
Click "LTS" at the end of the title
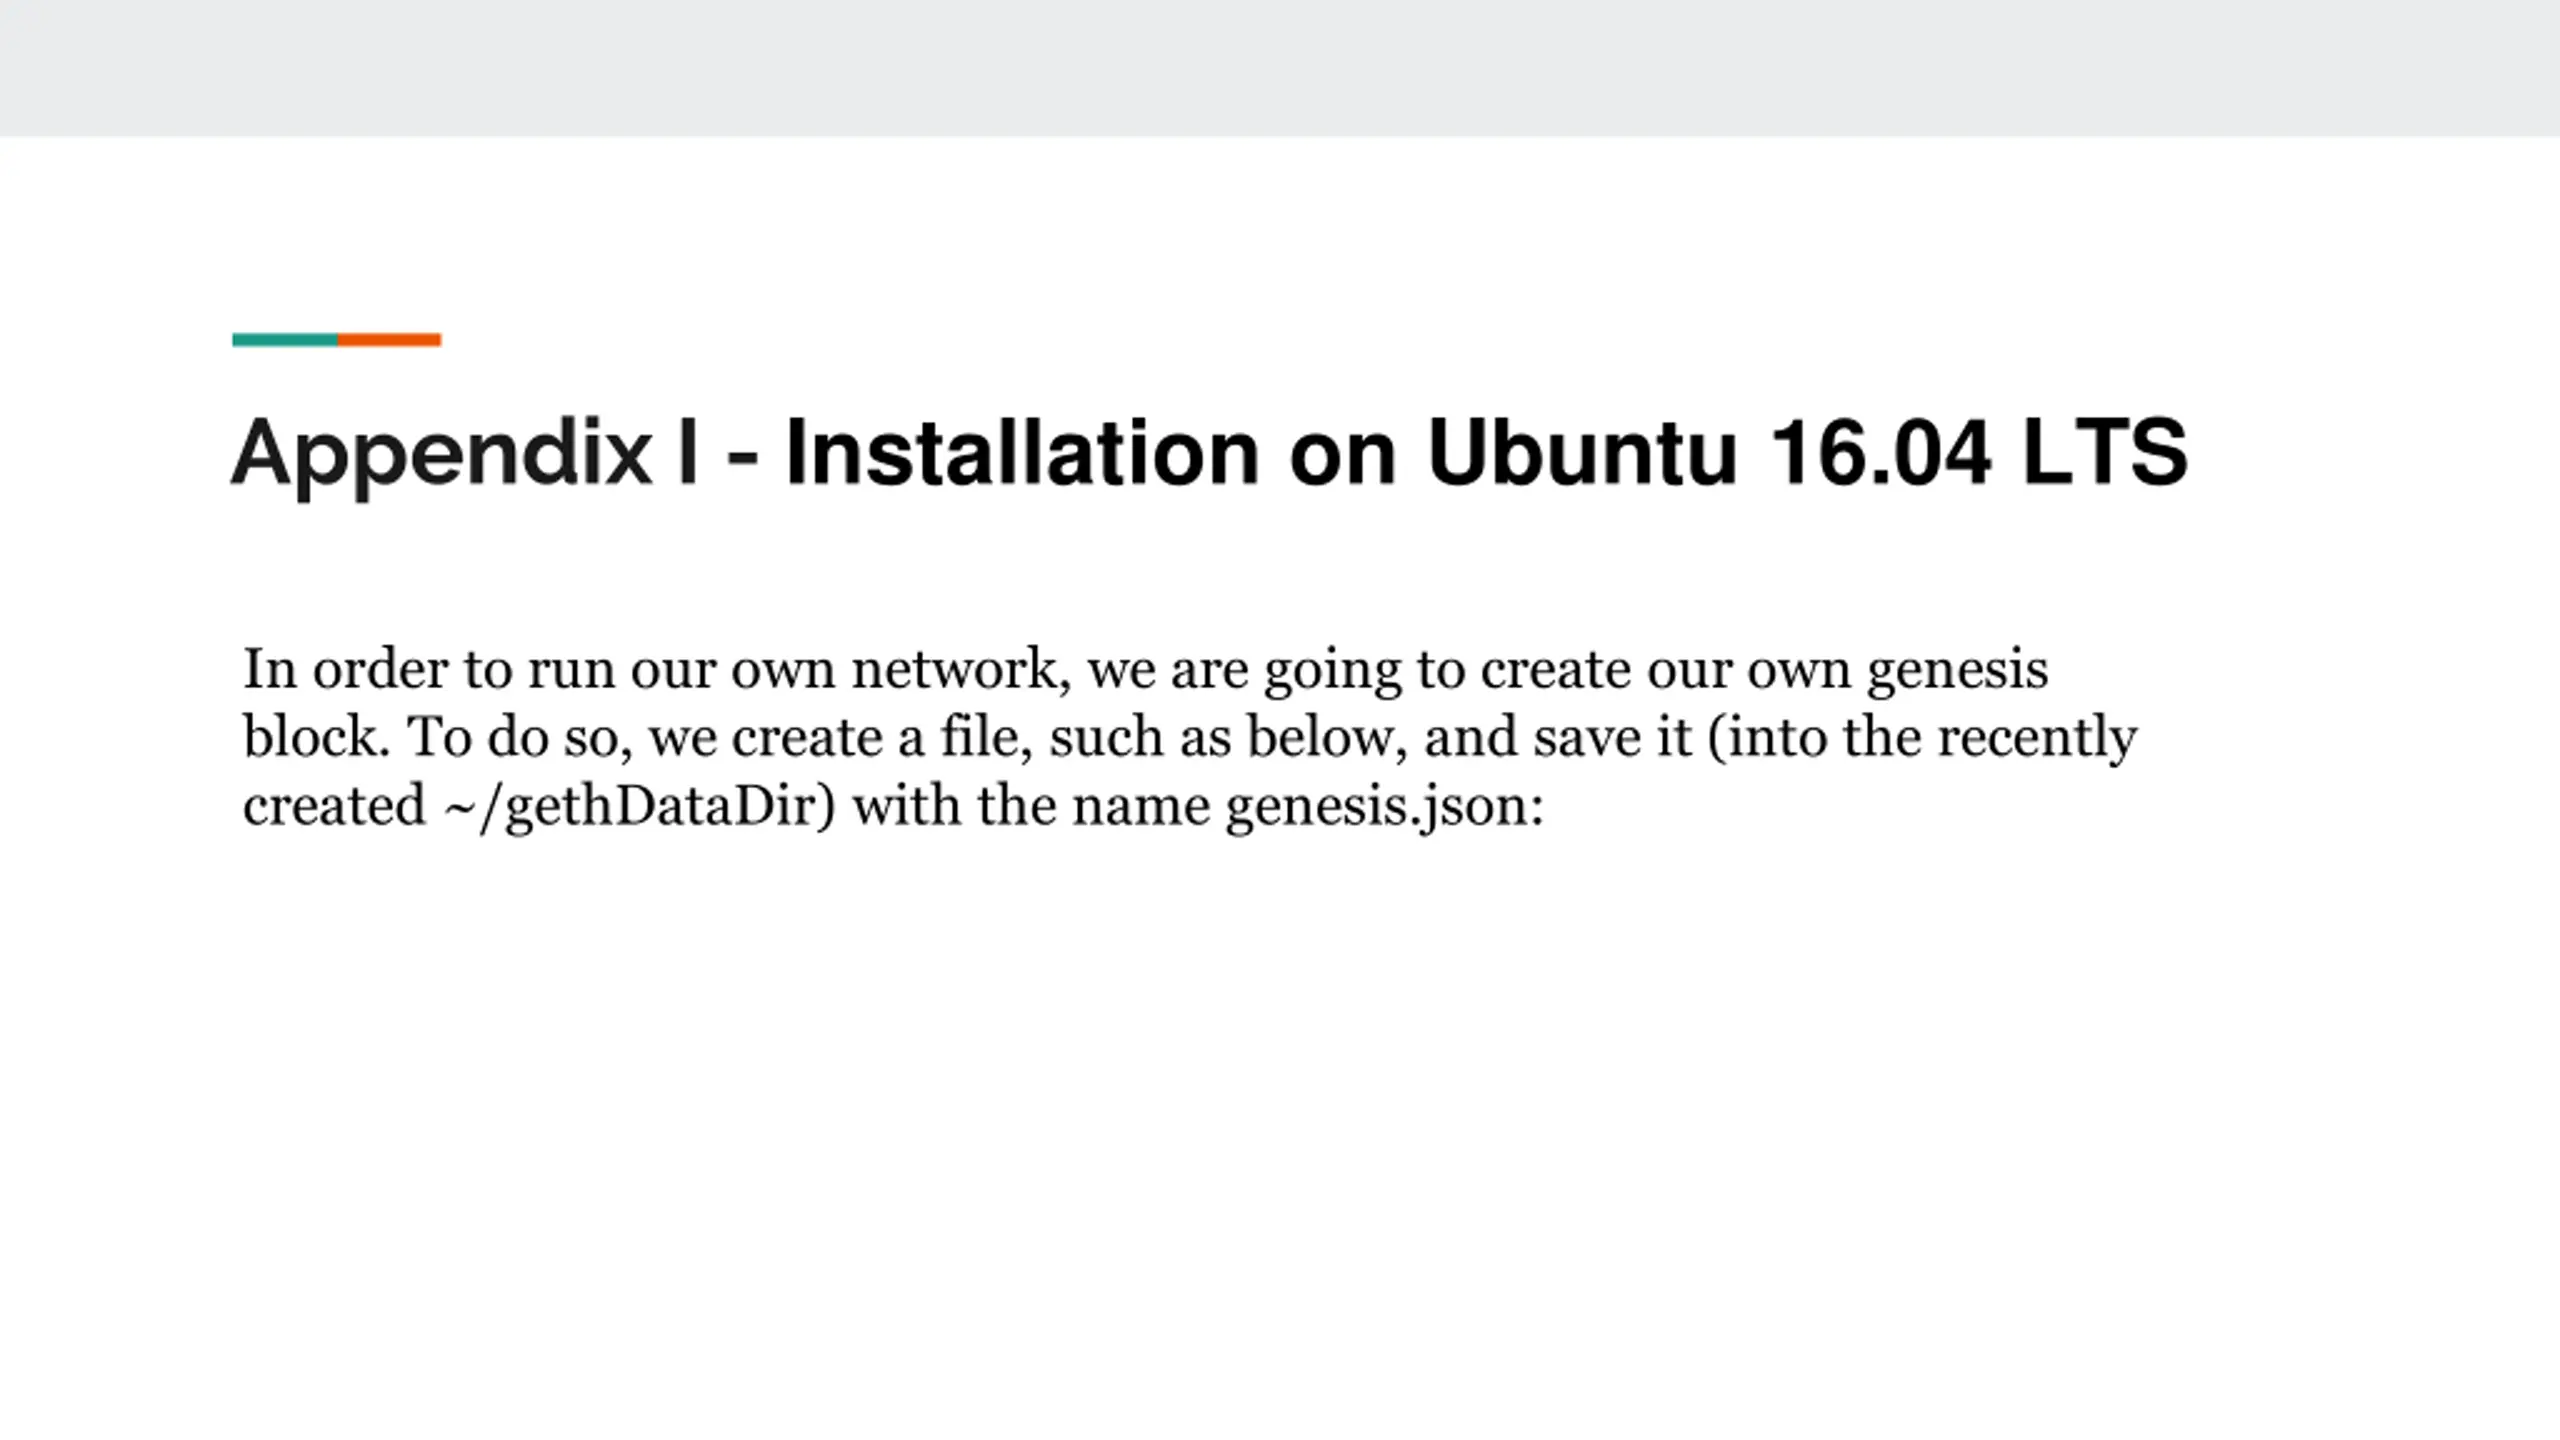pyautogui.click(x=2105, y=452)
